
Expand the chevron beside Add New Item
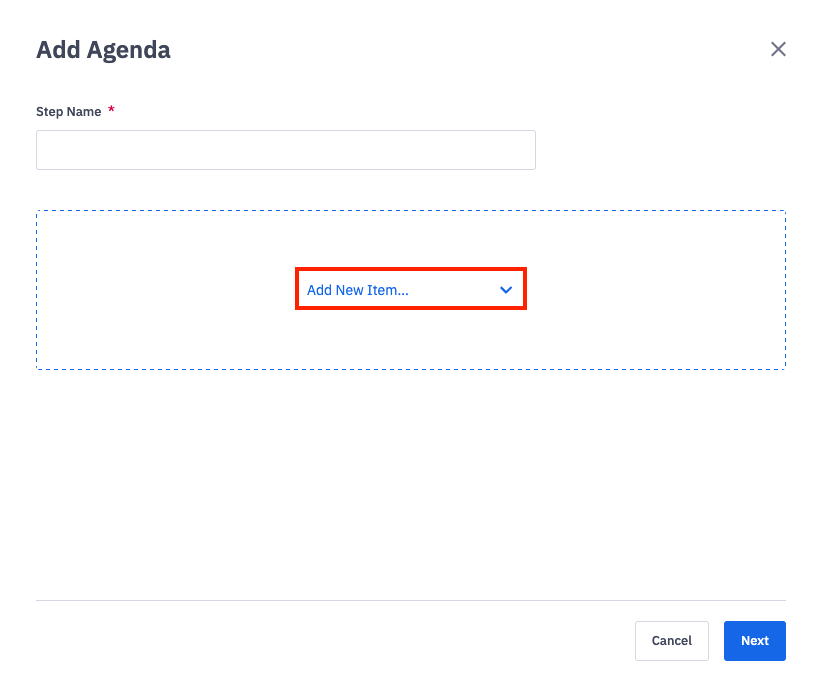tap(506, 290)
